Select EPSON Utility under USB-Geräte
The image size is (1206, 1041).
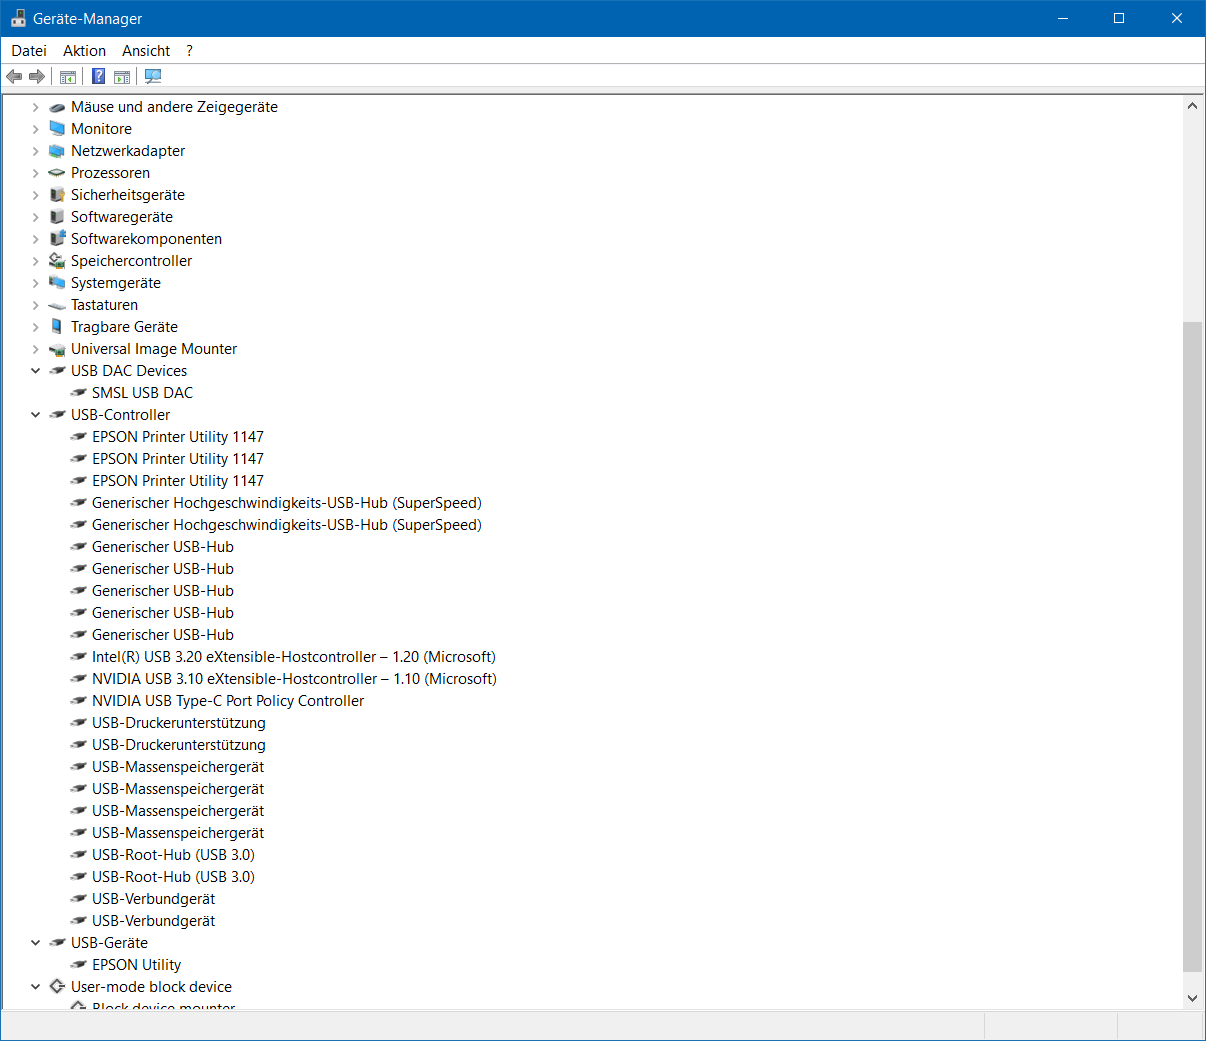(x=136, y=965)
